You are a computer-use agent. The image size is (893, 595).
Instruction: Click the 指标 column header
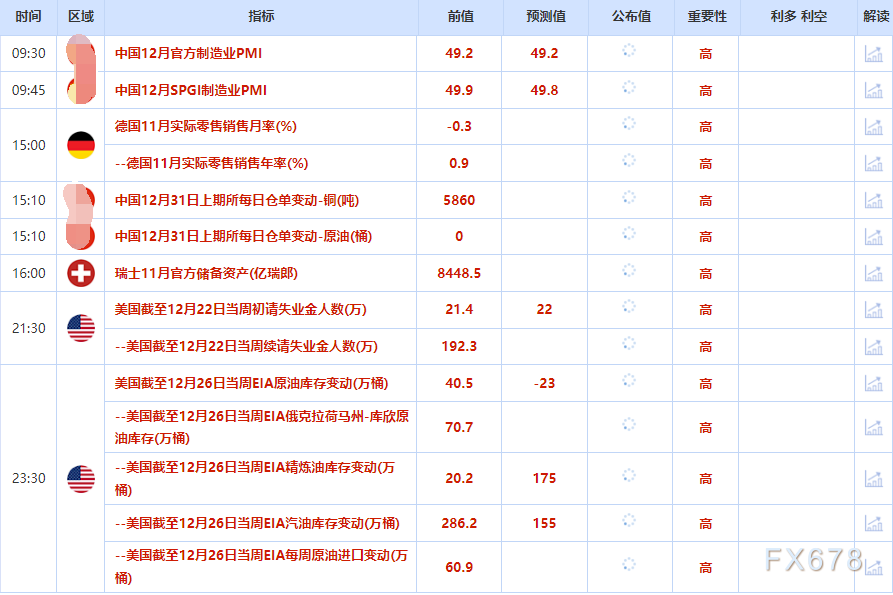pyautogui.click(x=260, y=16)
